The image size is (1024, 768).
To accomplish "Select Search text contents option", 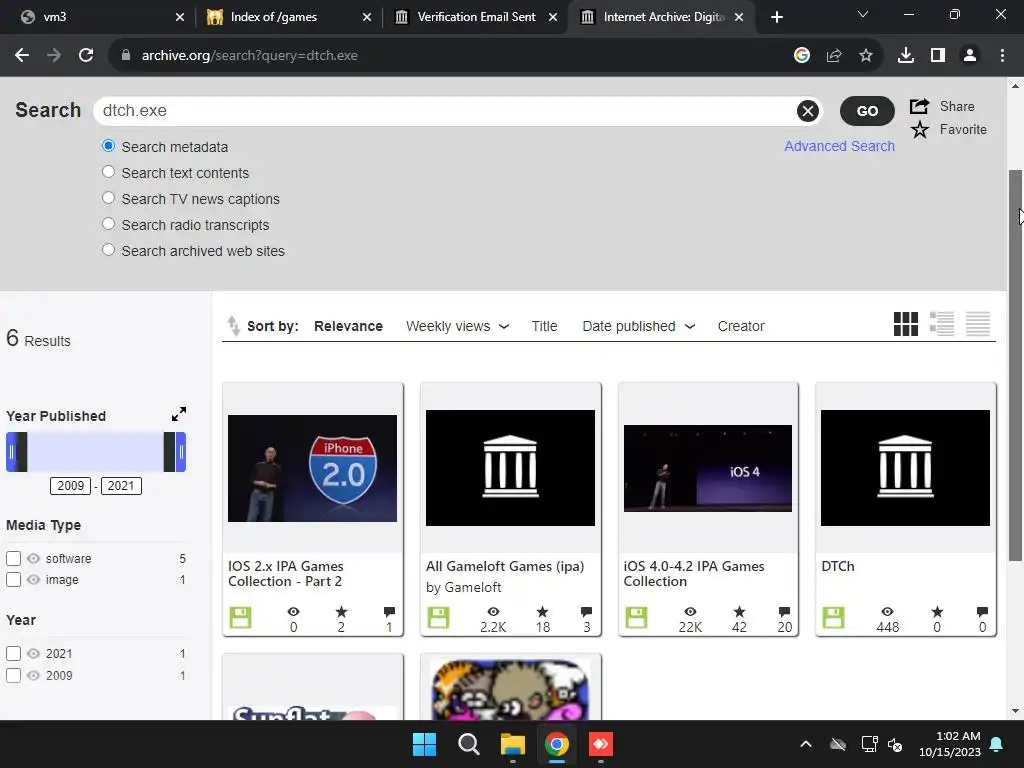I will (x=108, y=172).
